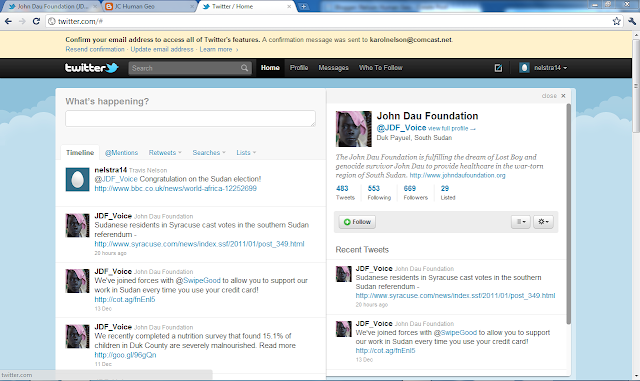Image resolution: width=640 pixels, height=381 pixels.
Task: Open syracuse.com link in Recent Tweets
Action: (x=455, y=295)
